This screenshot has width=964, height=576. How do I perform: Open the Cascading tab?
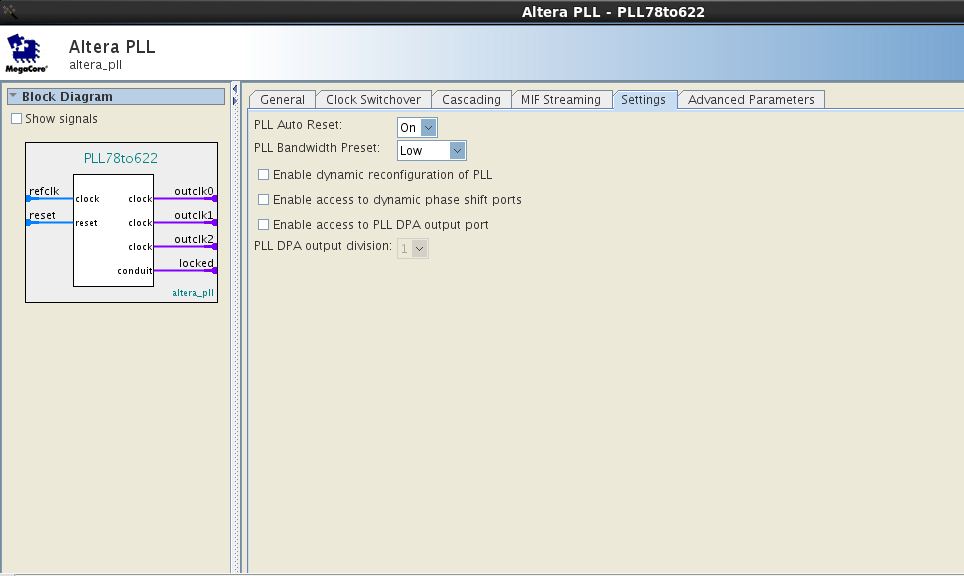(472, 100)
